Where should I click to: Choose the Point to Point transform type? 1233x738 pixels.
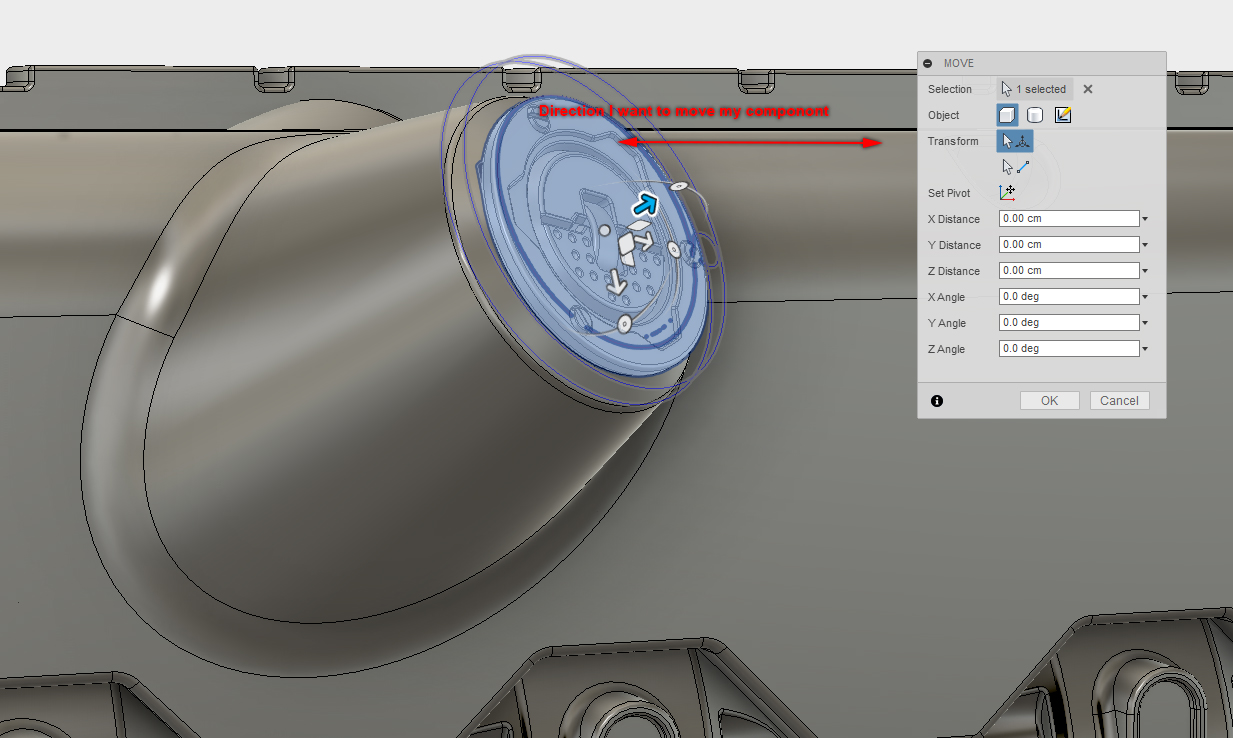click(x=1015, y=167)
